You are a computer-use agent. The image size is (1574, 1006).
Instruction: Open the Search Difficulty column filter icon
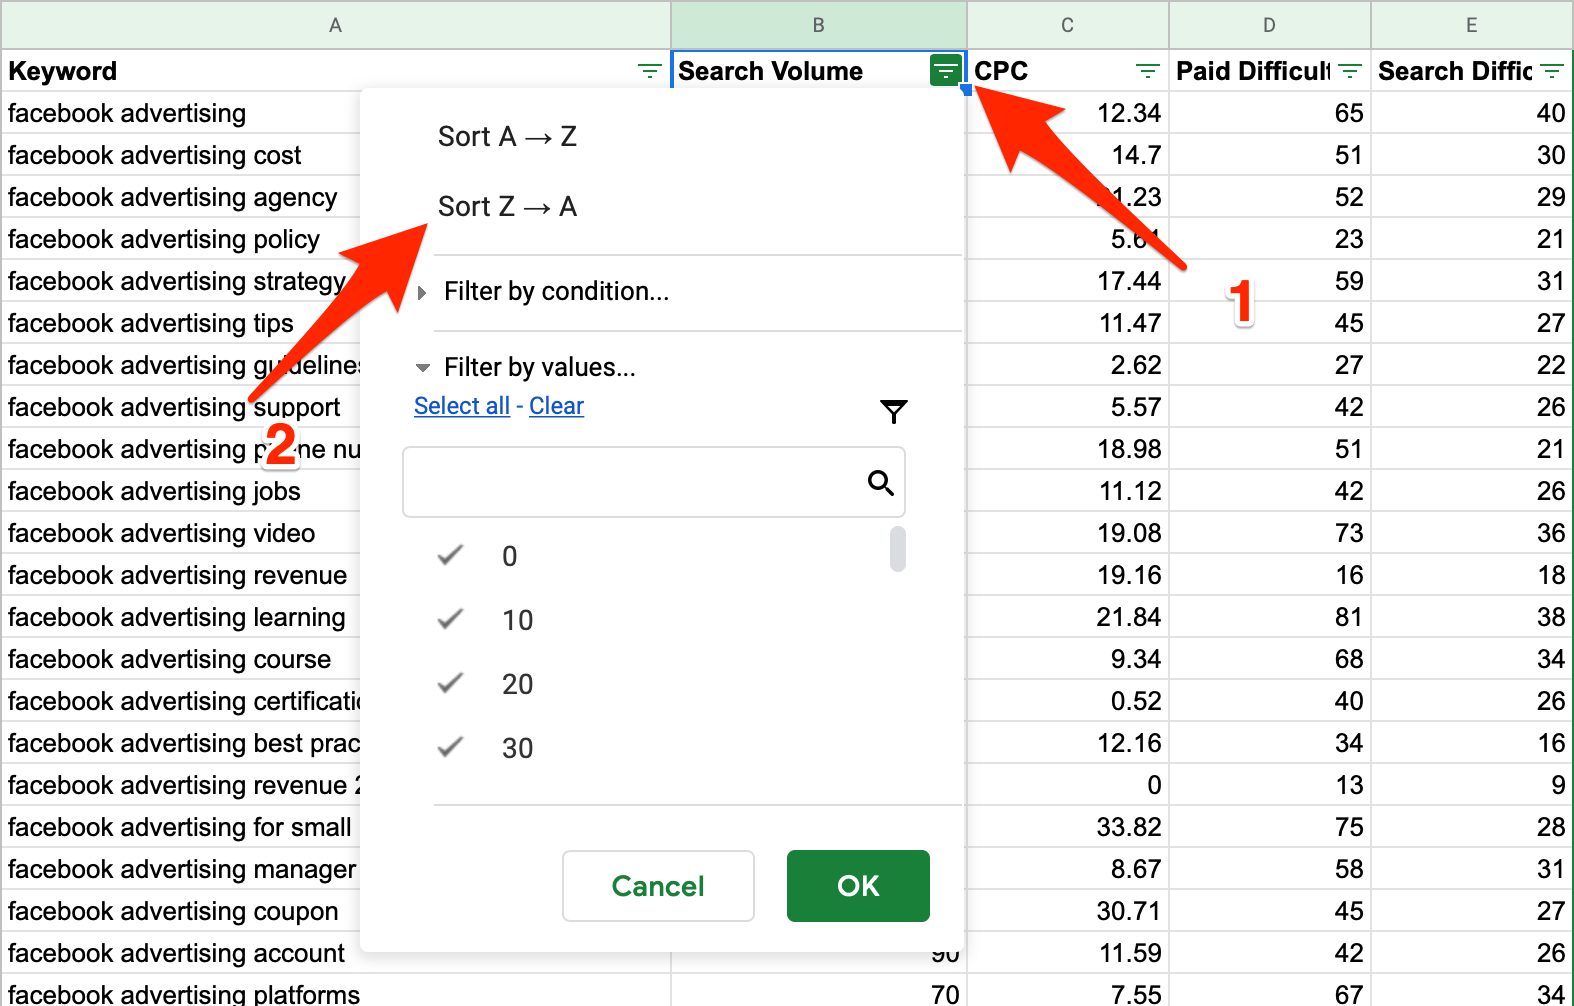tap(1552, 71)
